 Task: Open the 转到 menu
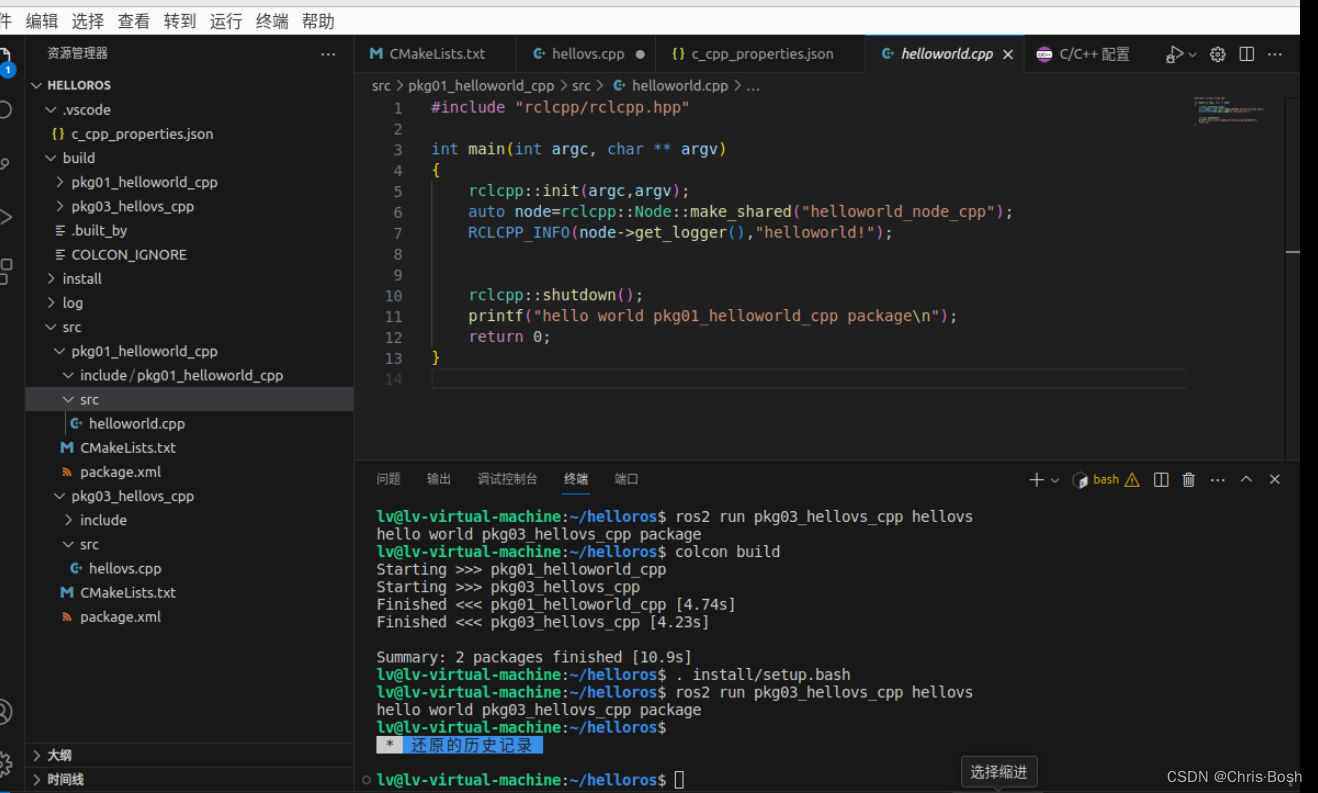pyautogui.click(x=180, y=21)
